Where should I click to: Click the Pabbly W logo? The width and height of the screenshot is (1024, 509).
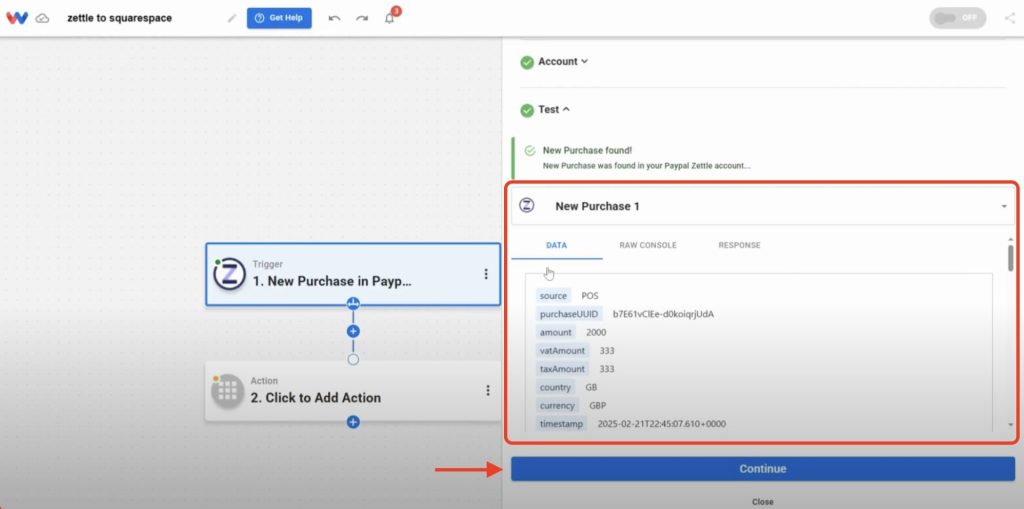(x=17, y=18)
